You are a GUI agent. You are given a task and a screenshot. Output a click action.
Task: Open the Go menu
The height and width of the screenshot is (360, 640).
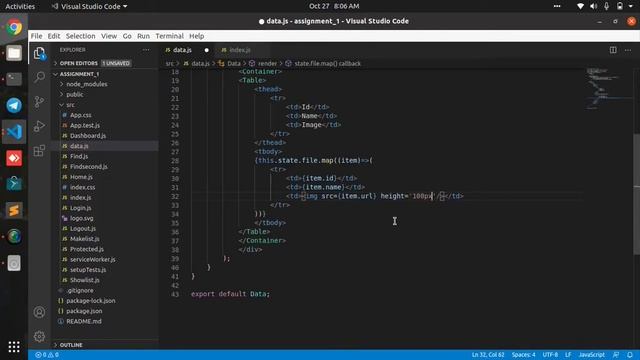pyautogui.click(x=127, y=36)
